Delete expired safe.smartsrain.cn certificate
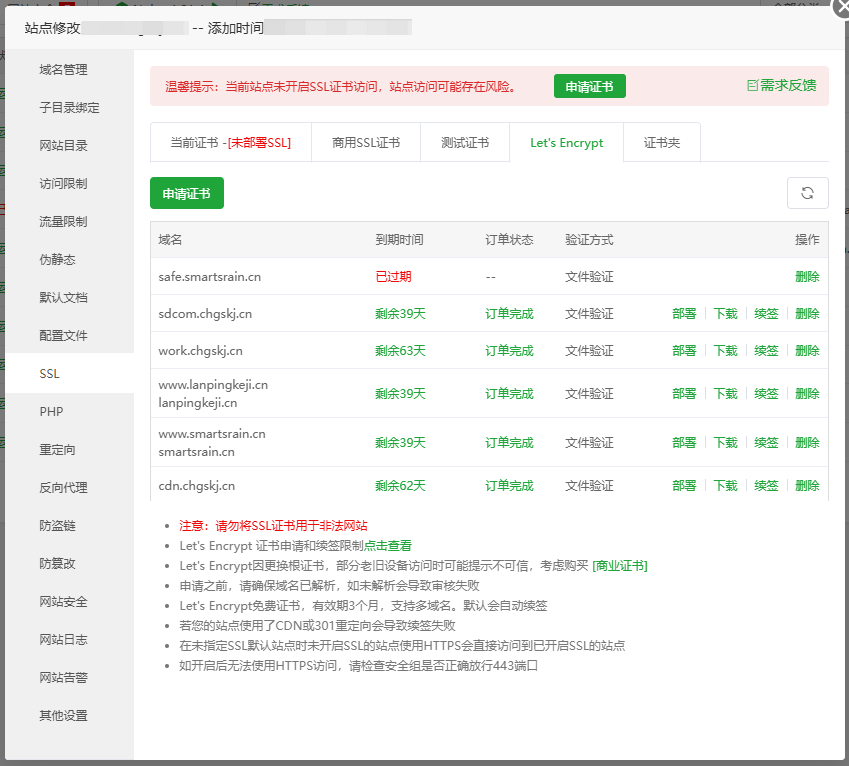The height and width of the screenshot is (766, 849). pos(806,277)
